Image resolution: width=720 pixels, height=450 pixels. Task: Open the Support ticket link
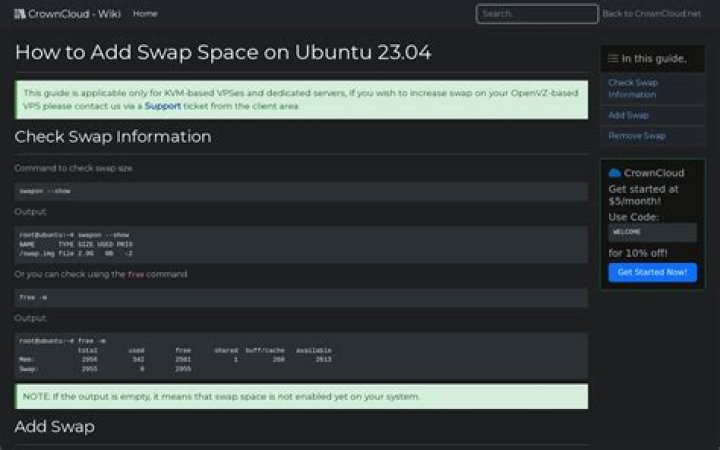tap(163, 106)
